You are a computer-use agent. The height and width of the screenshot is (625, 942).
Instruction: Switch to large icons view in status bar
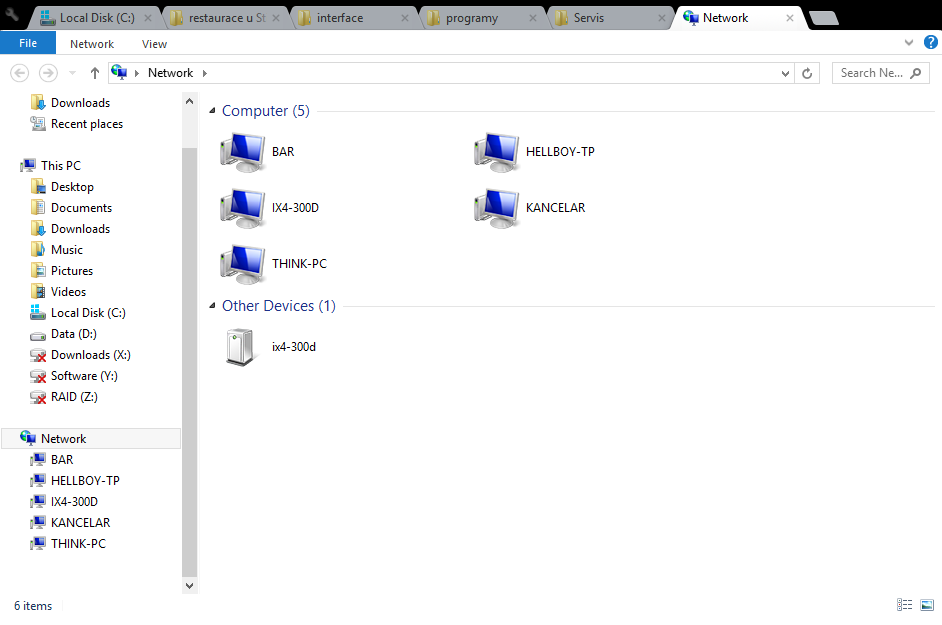(927, 605)
